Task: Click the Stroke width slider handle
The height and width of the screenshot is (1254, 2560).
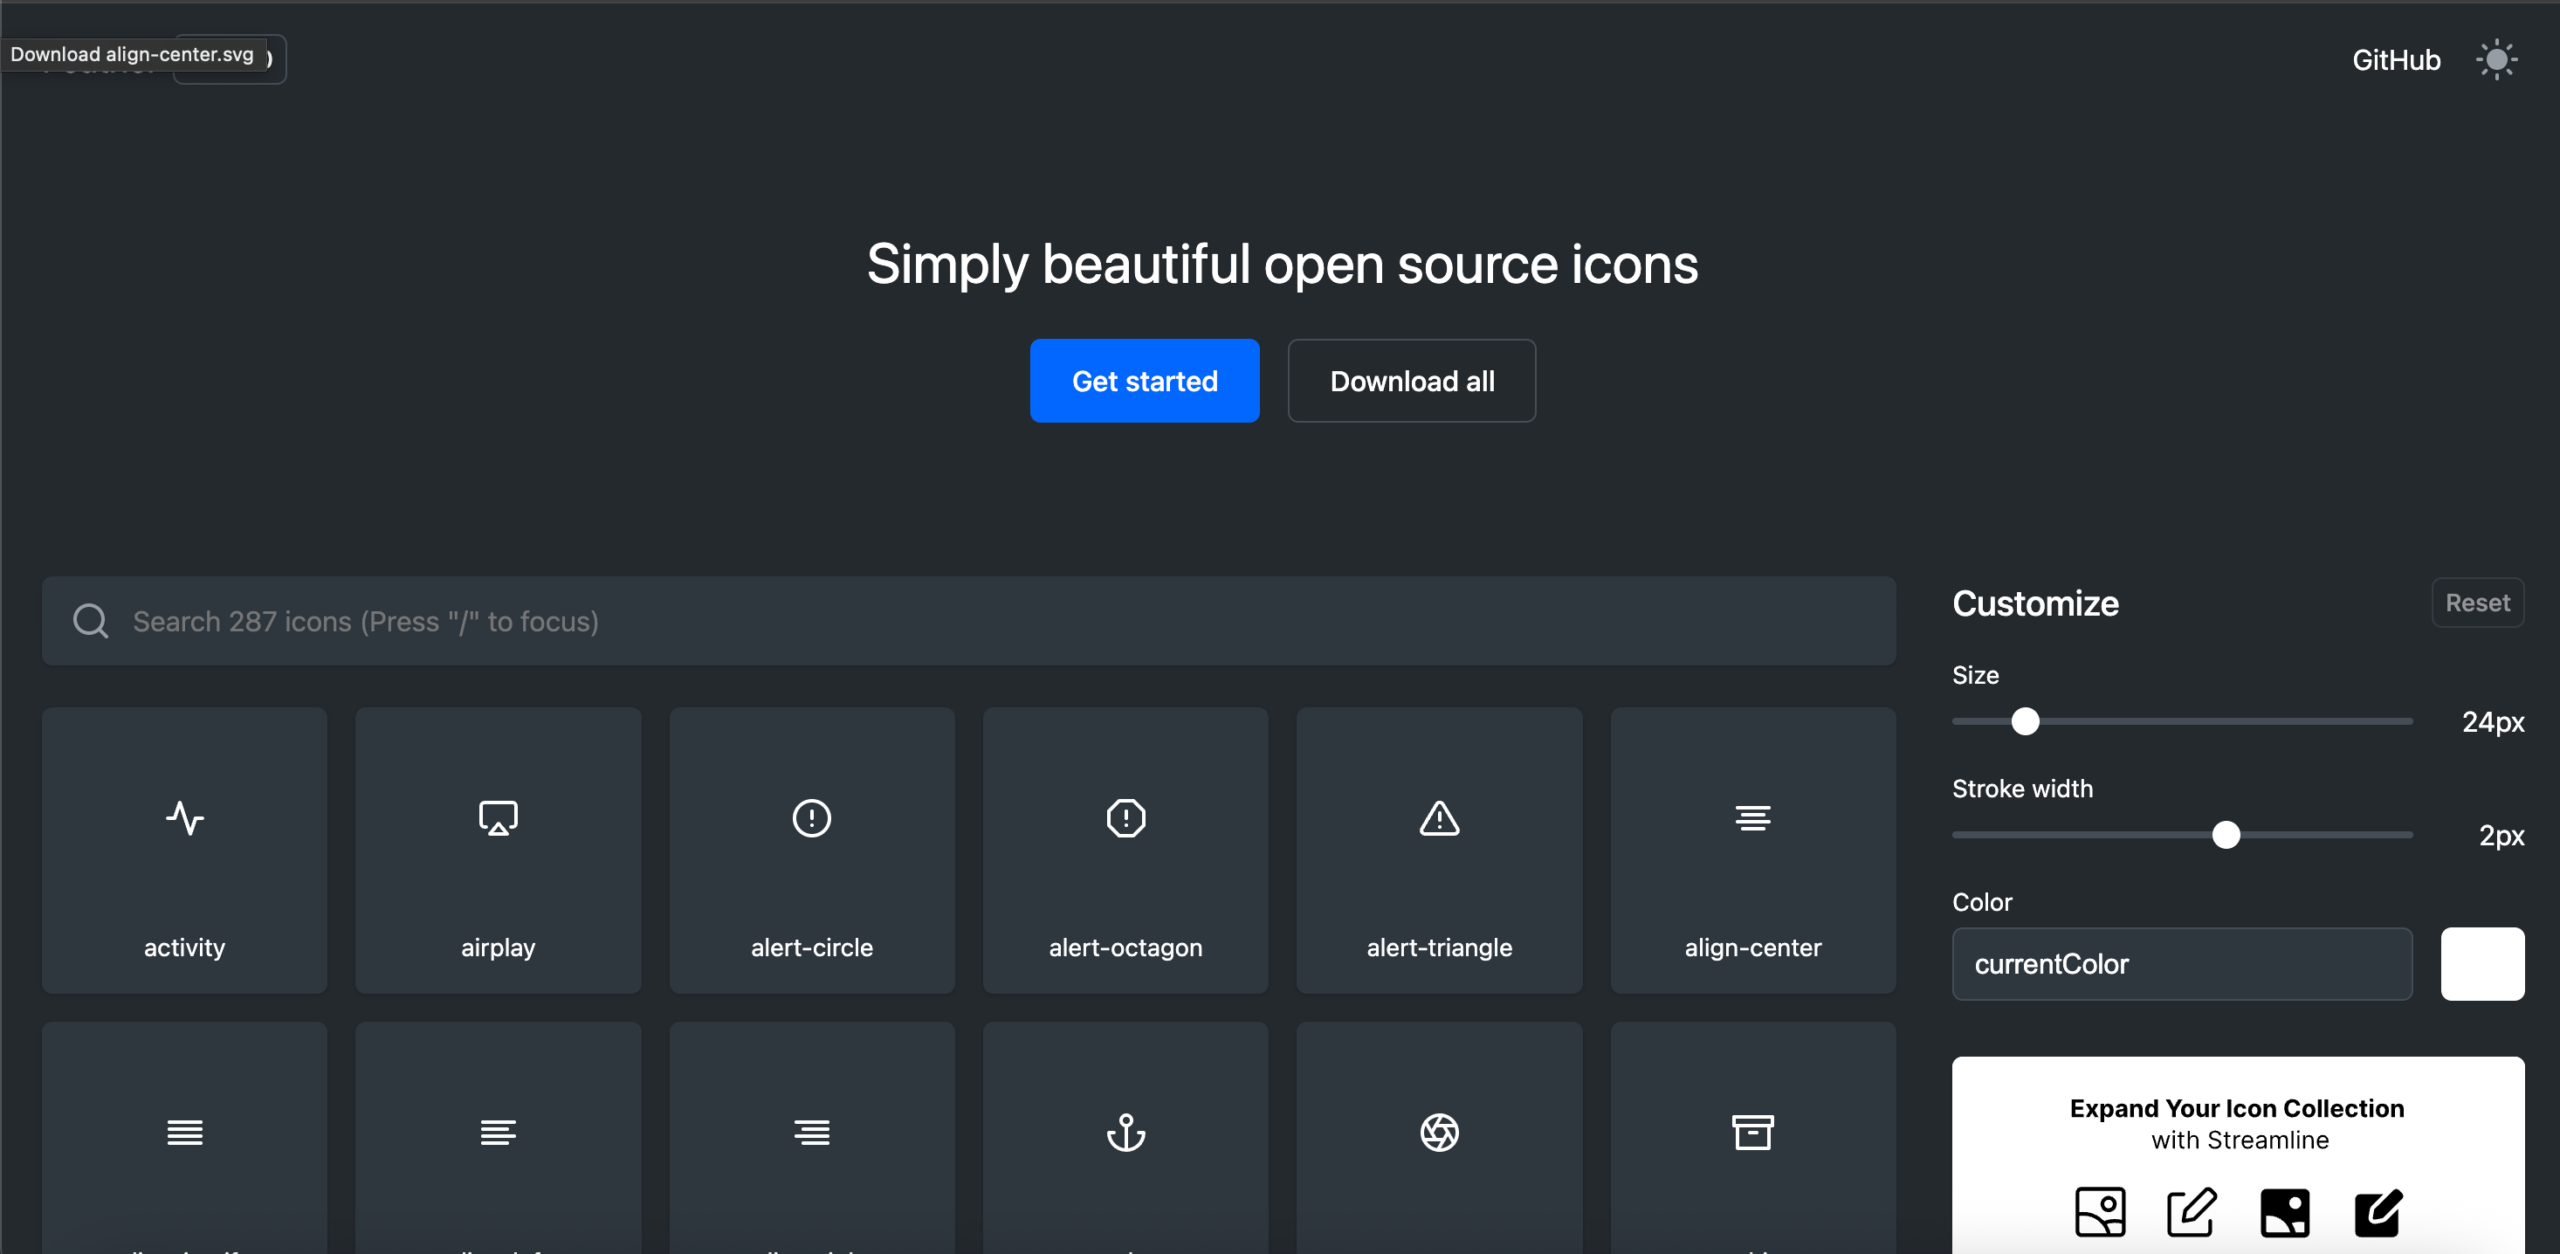Action: 2226,835
